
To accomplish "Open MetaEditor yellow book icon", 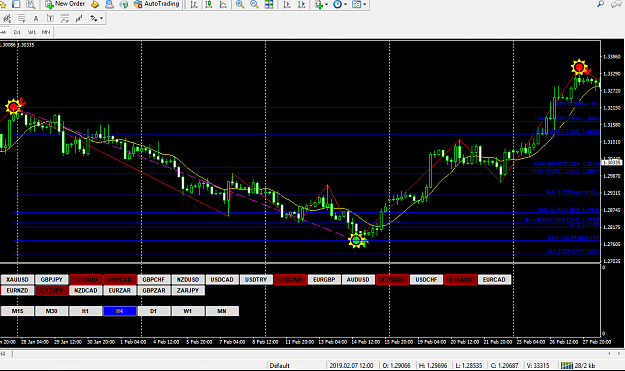I will click(x=95, y=4).
